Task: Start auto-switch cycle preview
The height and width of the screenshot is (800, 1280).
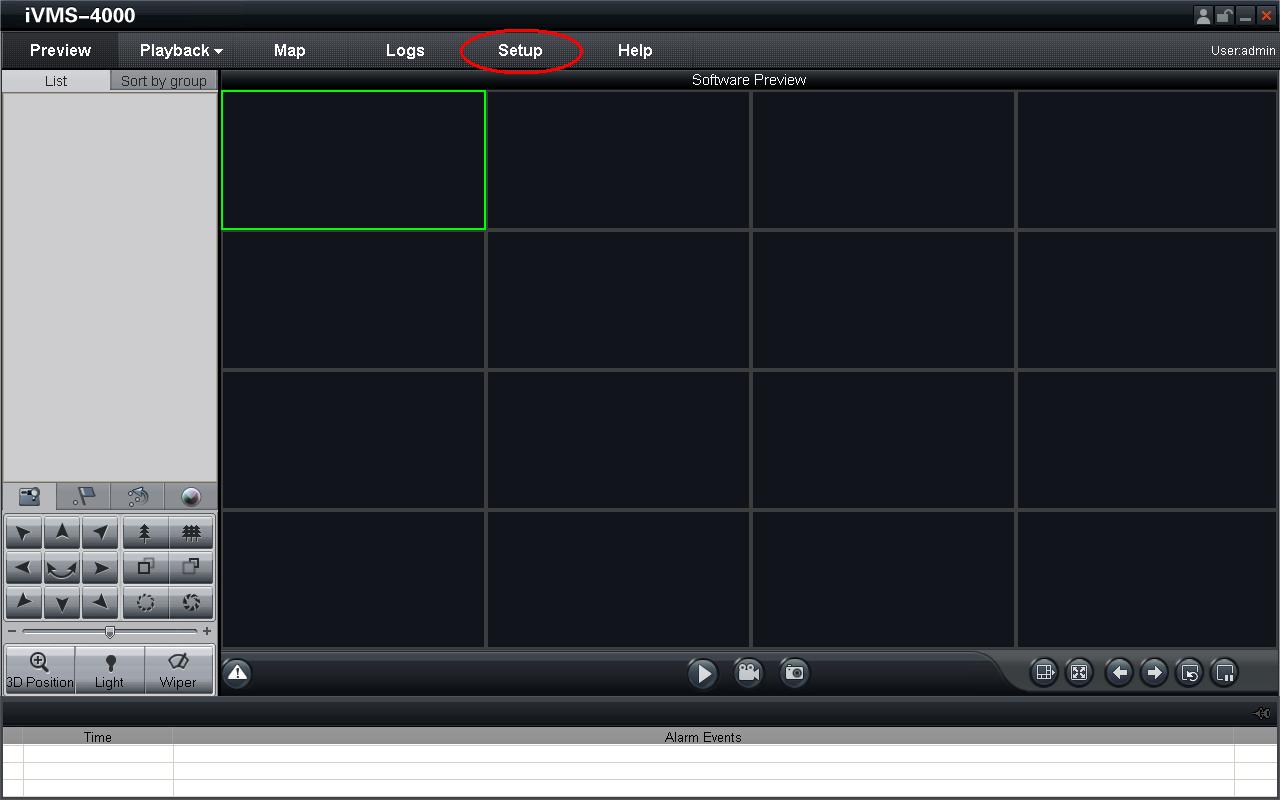Action: coord(1189,673)
